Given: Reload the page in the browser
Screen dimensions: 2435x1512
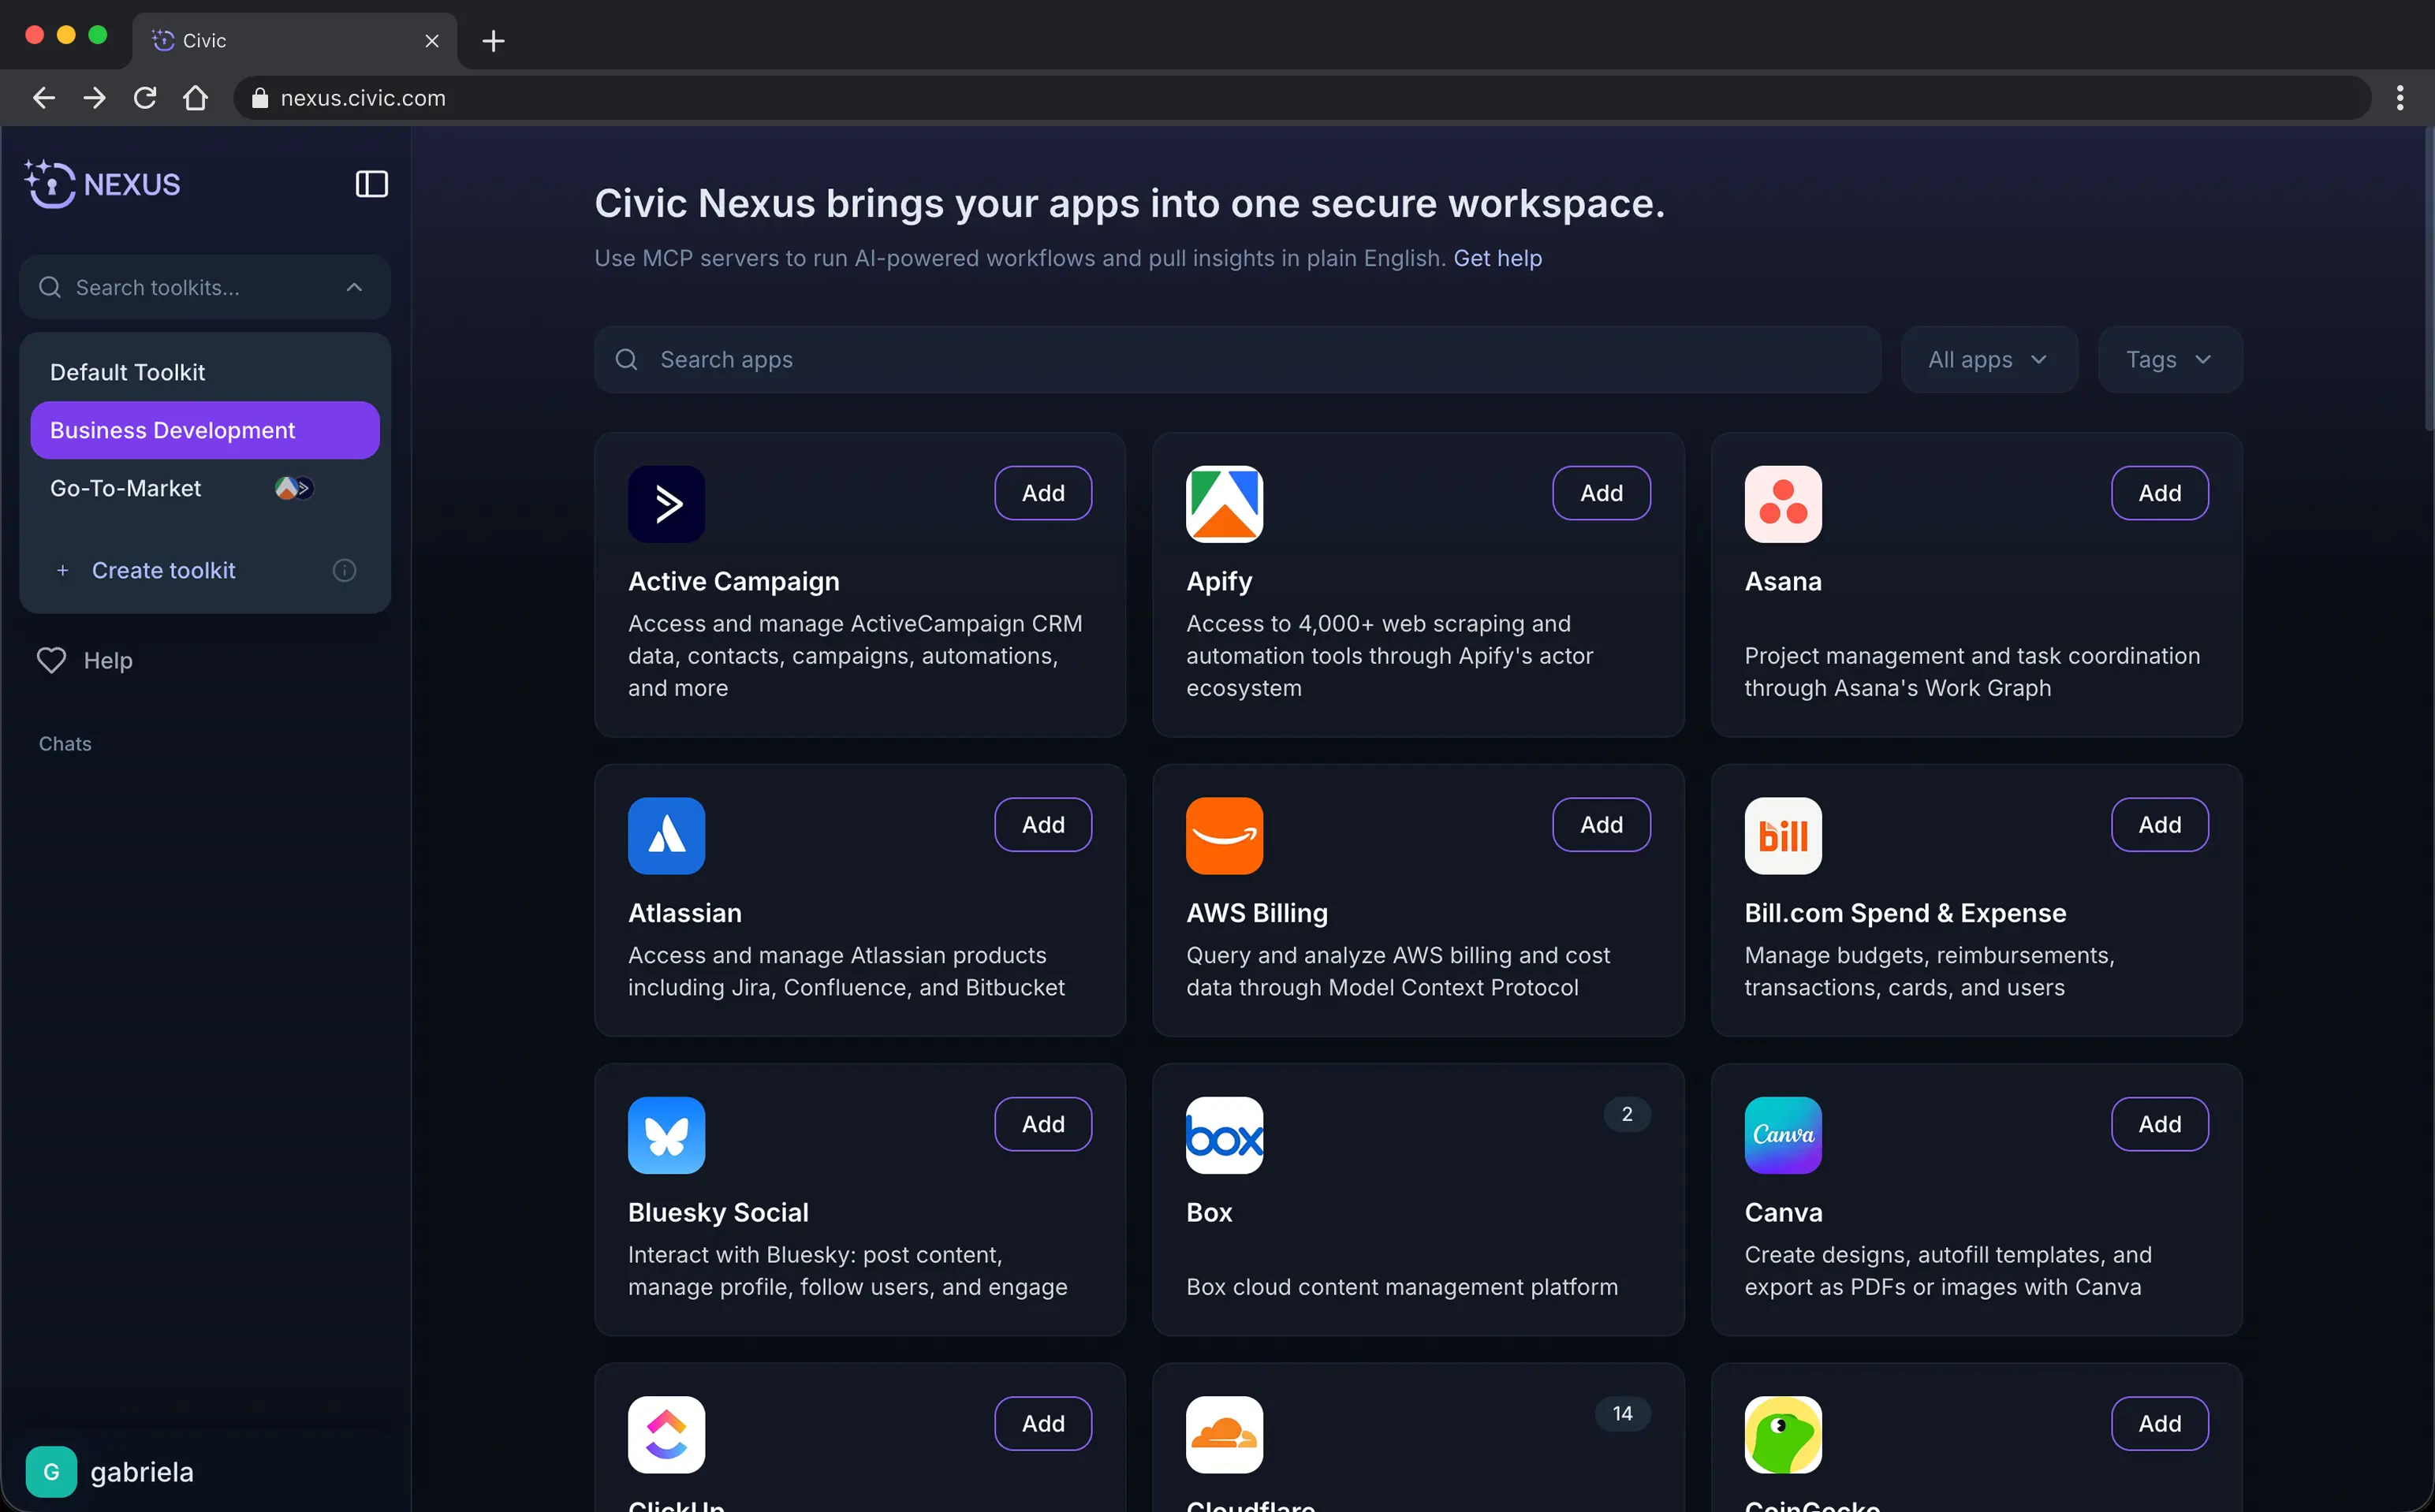Looking at the screenshot, I should click(x=145, y=98).
